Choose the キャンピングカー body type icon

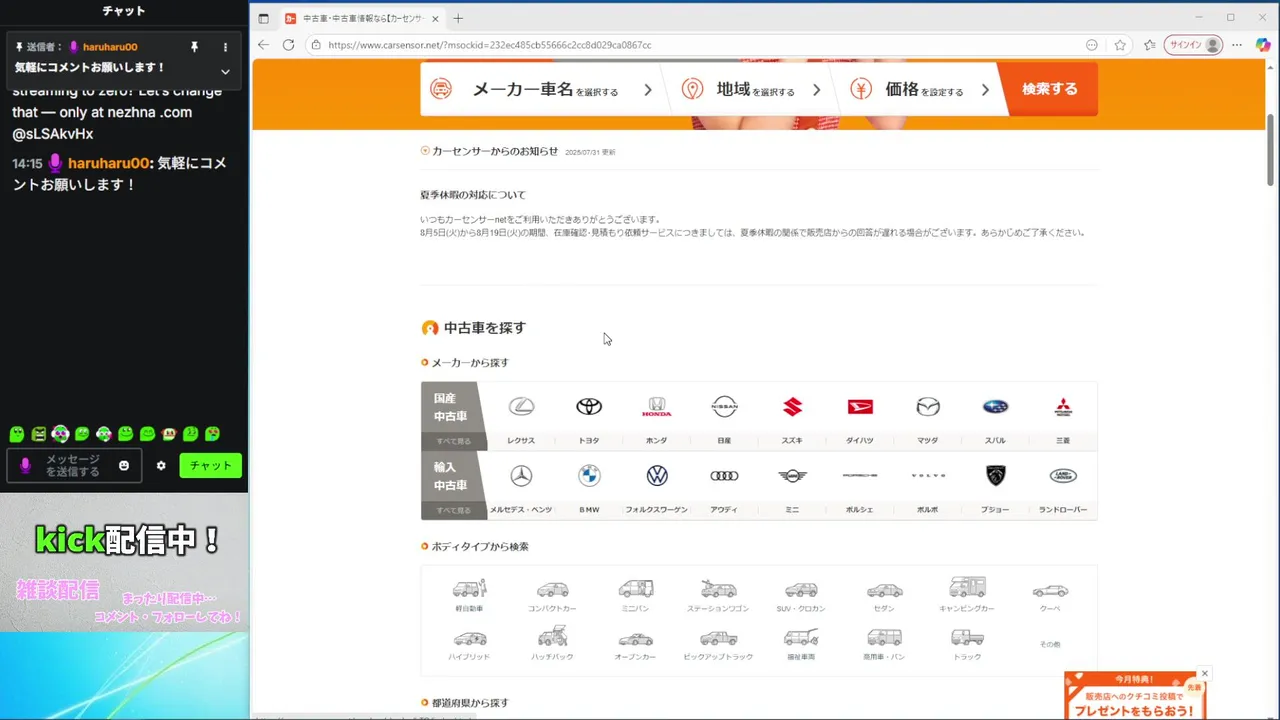click(967, 587)
